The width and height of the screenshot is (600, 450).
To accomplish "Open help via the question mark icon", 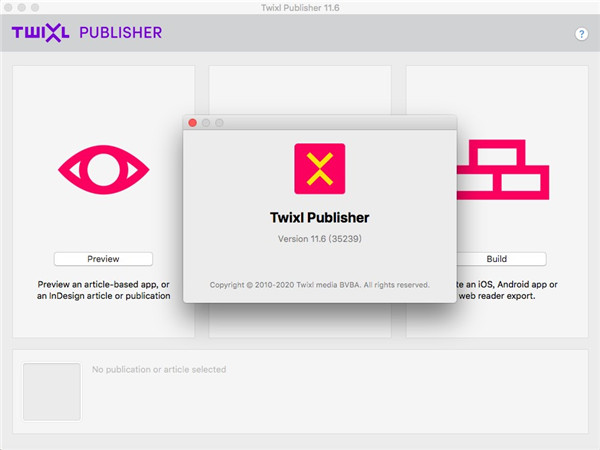I will click(581, 34).
